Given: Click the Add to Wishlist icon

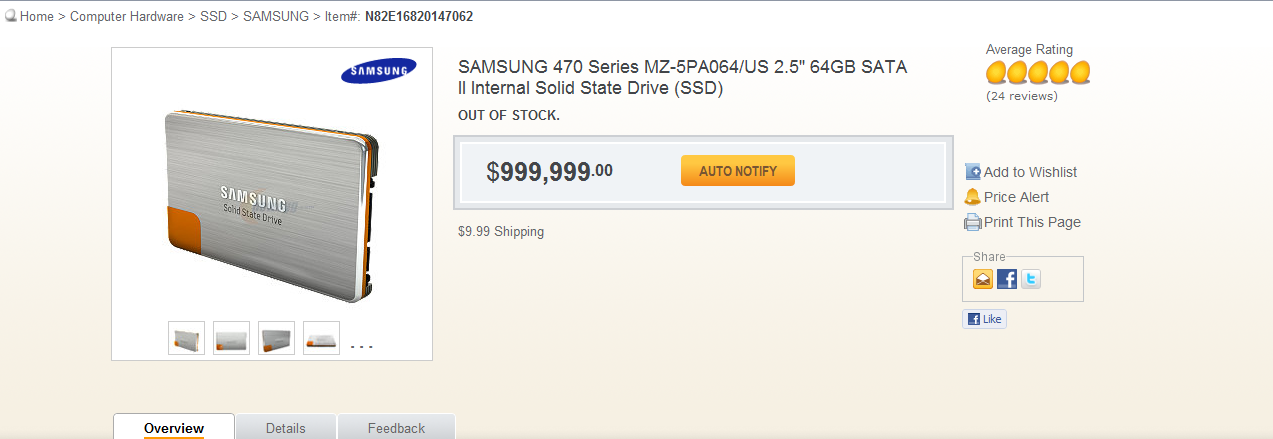Looking at the screenshot, I should [x=973, y=172].
